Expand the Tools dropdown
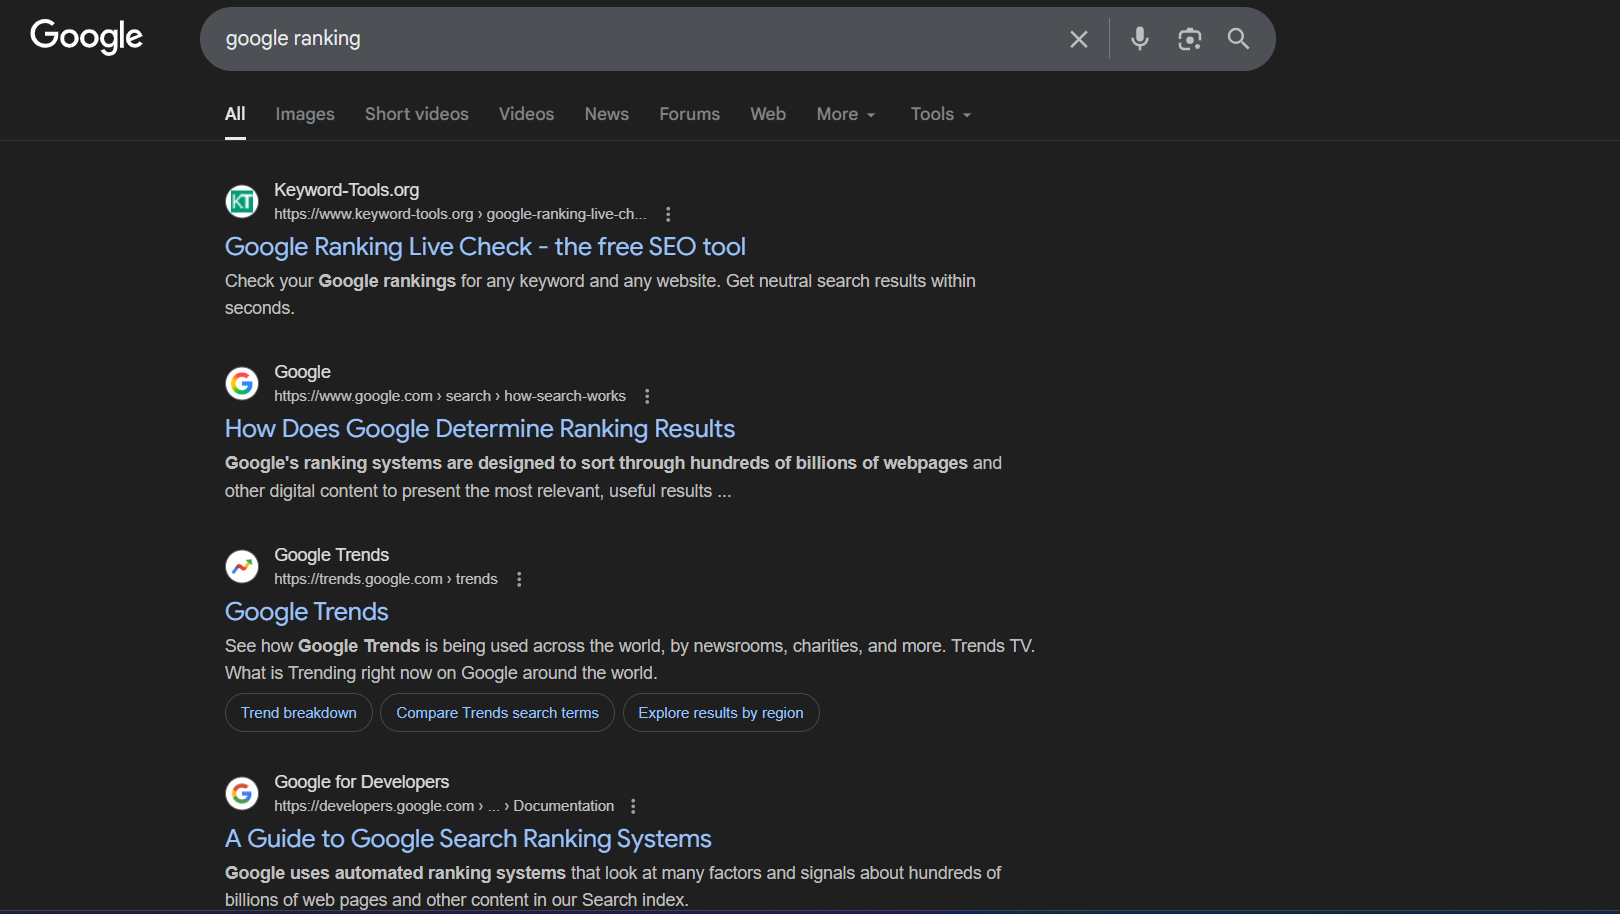Screen dimensions: 1620x914 [x=940, y=114]
